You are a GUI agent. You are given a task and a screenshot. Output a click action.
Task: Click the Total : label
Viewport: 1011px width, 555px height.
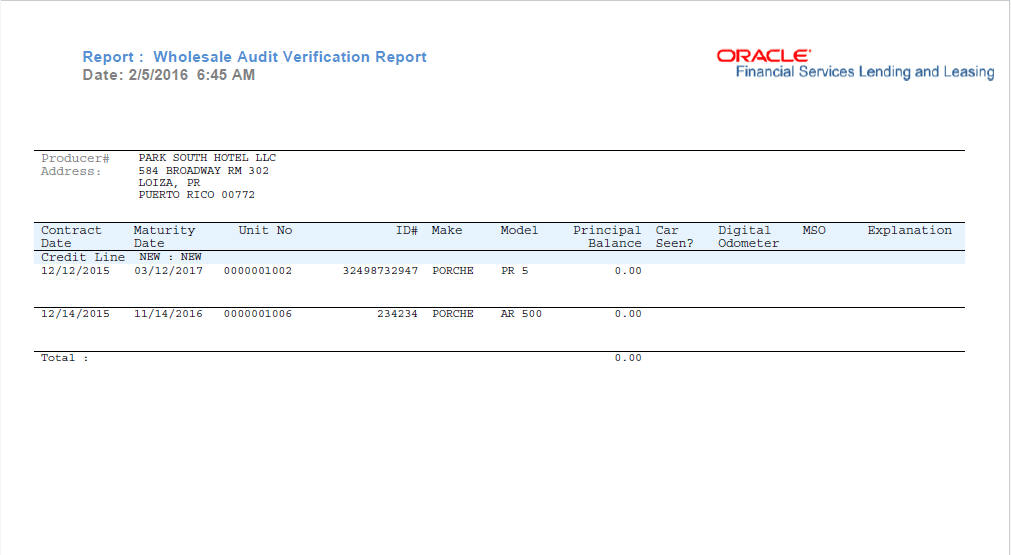click(x=64, y=358)
